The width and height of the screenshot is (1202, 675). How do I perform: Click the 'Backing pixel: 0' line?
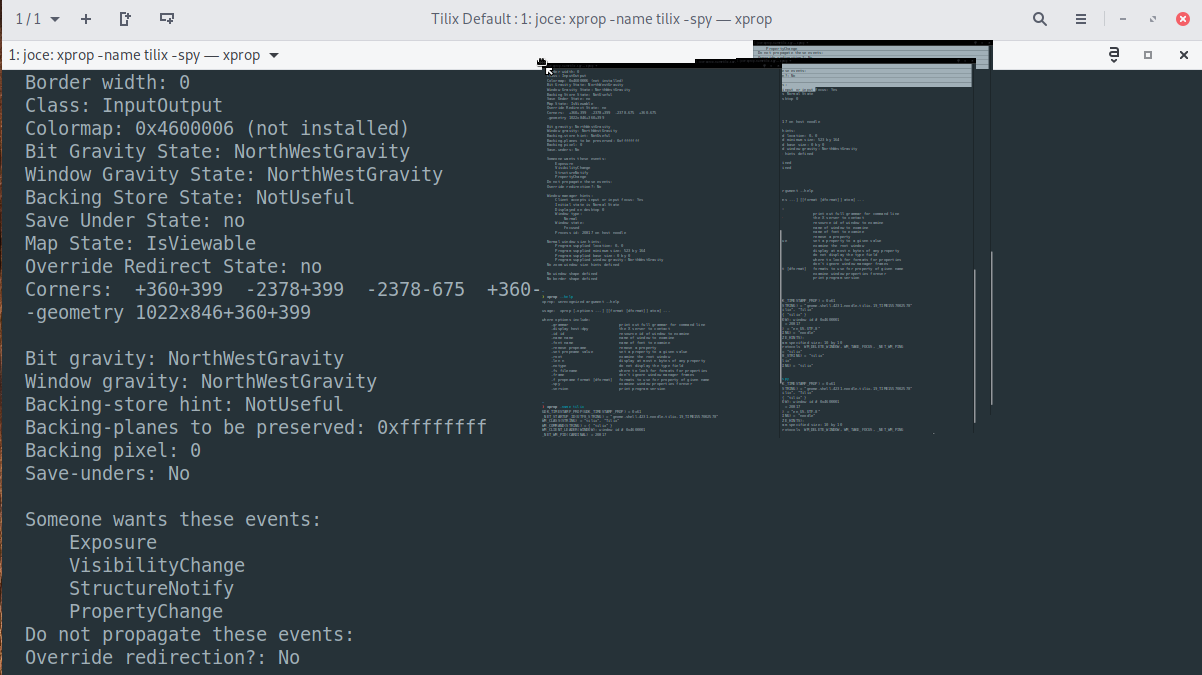pyautogui.click(x=113, y=450)
